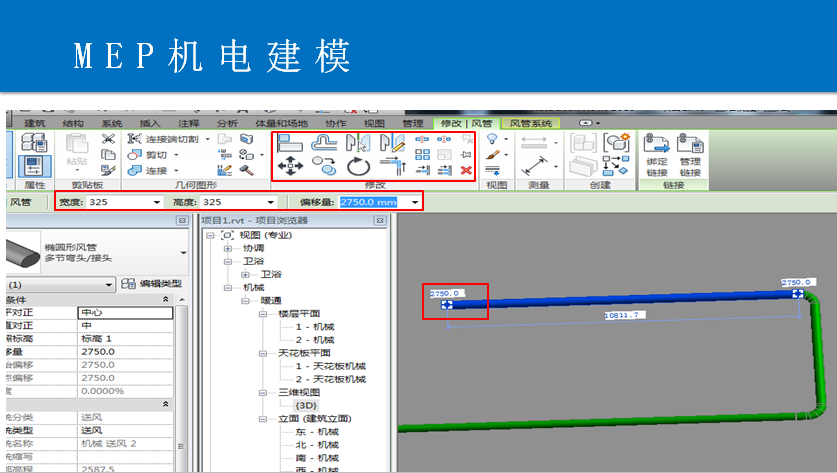Select Mirror - Draw Axis tool
The width and height of the screenshot is (837, 473).
tap(392, 143)
